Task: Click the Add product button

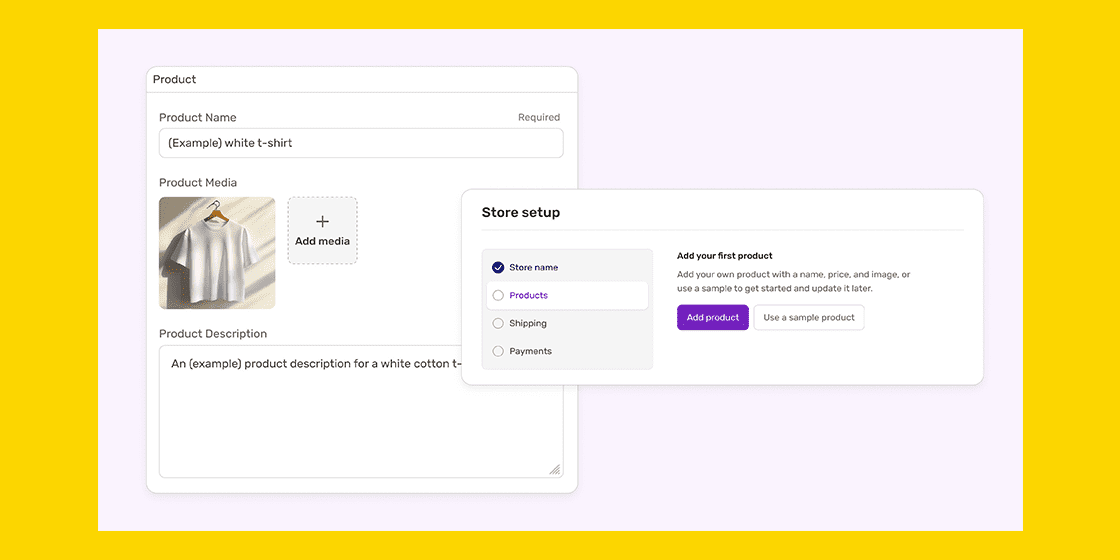Action: tap(713, 317)
